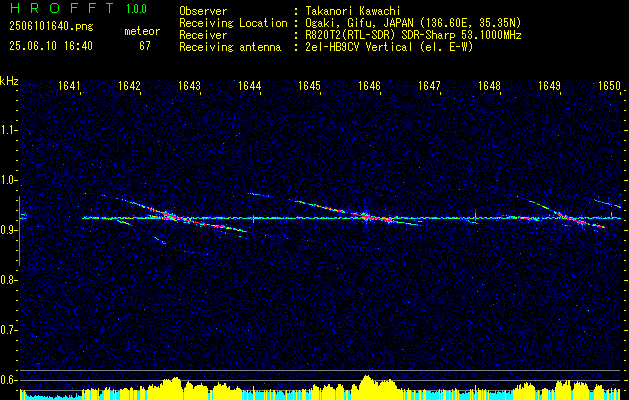This screenshot has height=400, width=629.
Task: Click the gray vertical bar beside the frequency axis
Action: tap(19, 231)
